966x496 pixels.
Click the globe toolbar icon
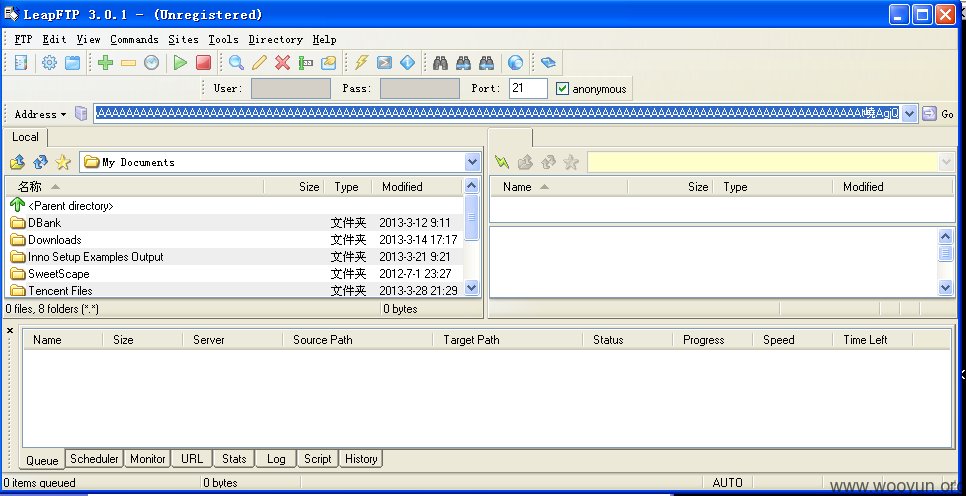coord(516,62)
